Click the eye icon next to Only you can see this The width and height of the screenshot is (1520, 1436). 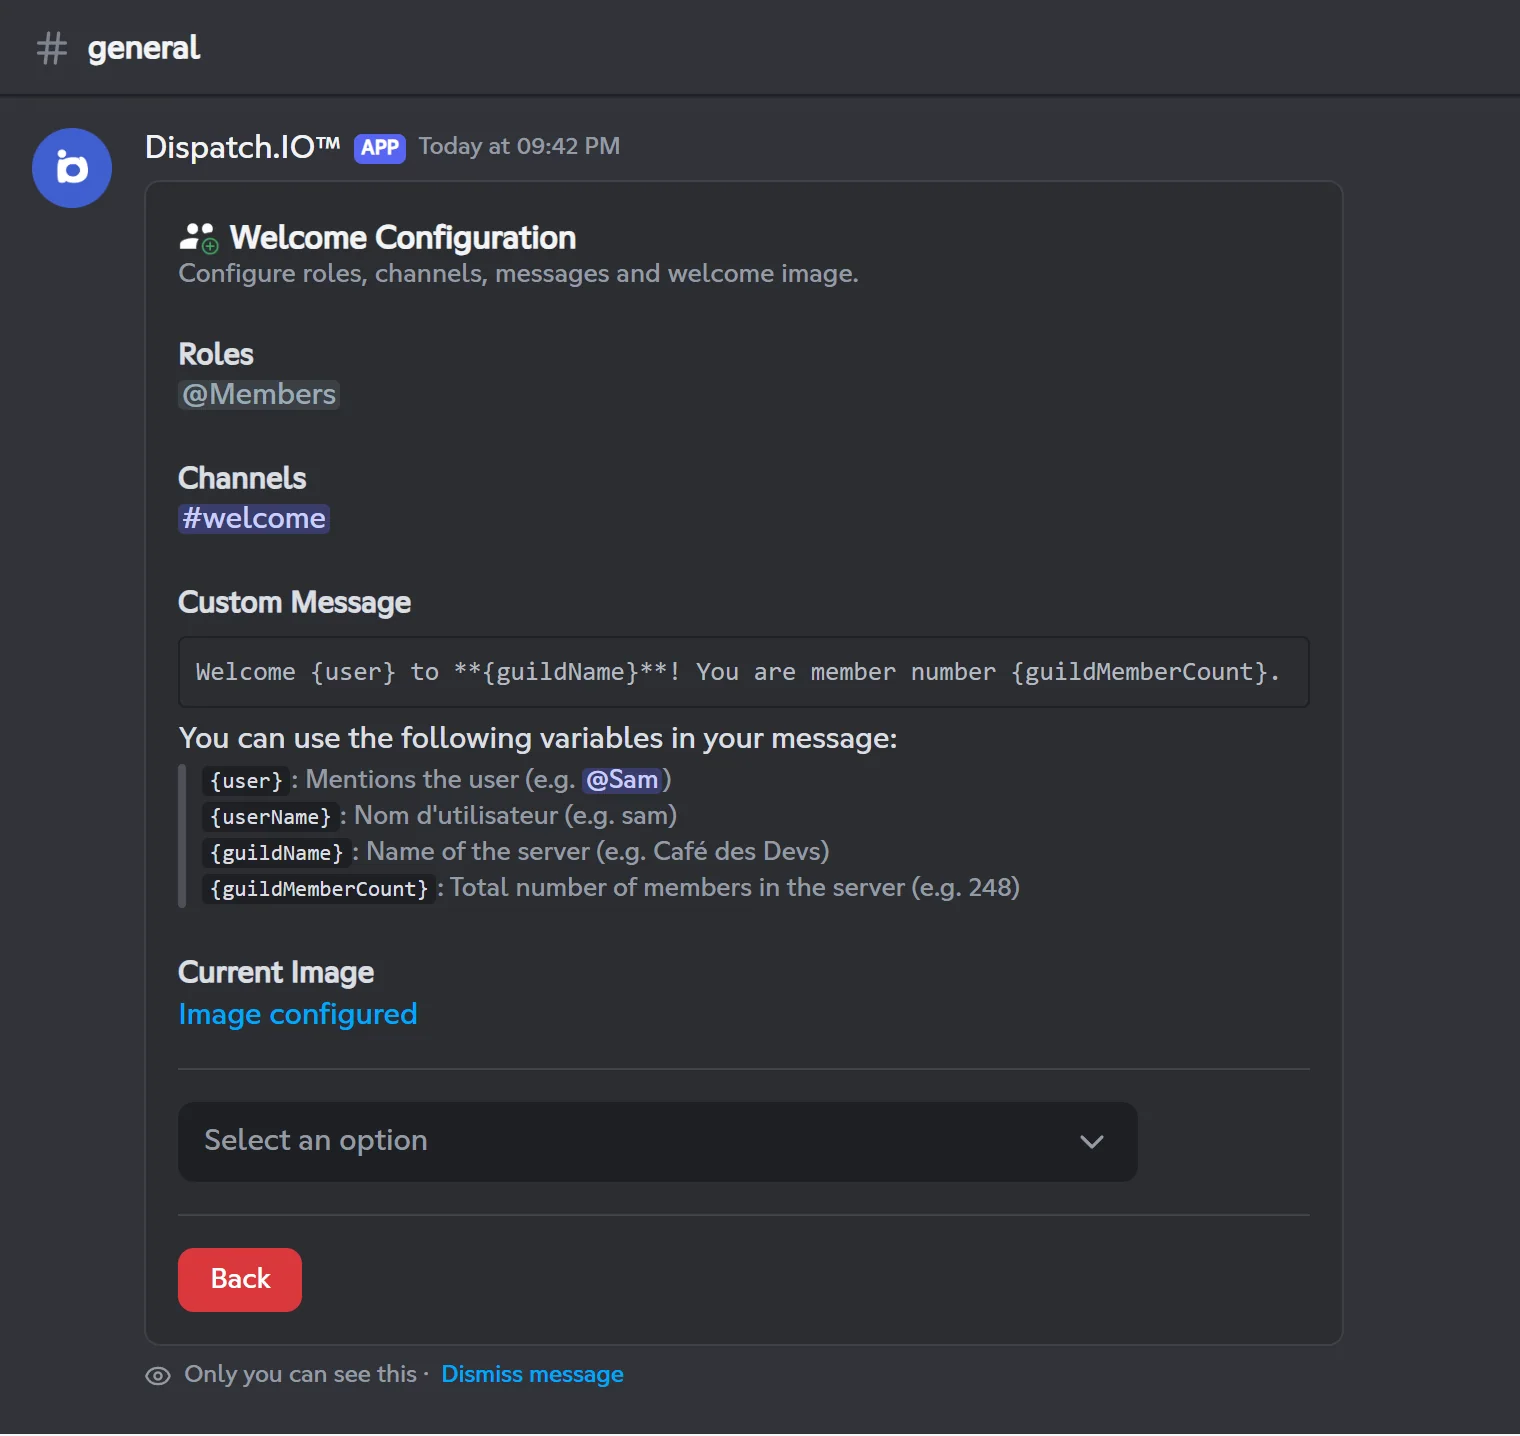click(x=158, y=1376)
